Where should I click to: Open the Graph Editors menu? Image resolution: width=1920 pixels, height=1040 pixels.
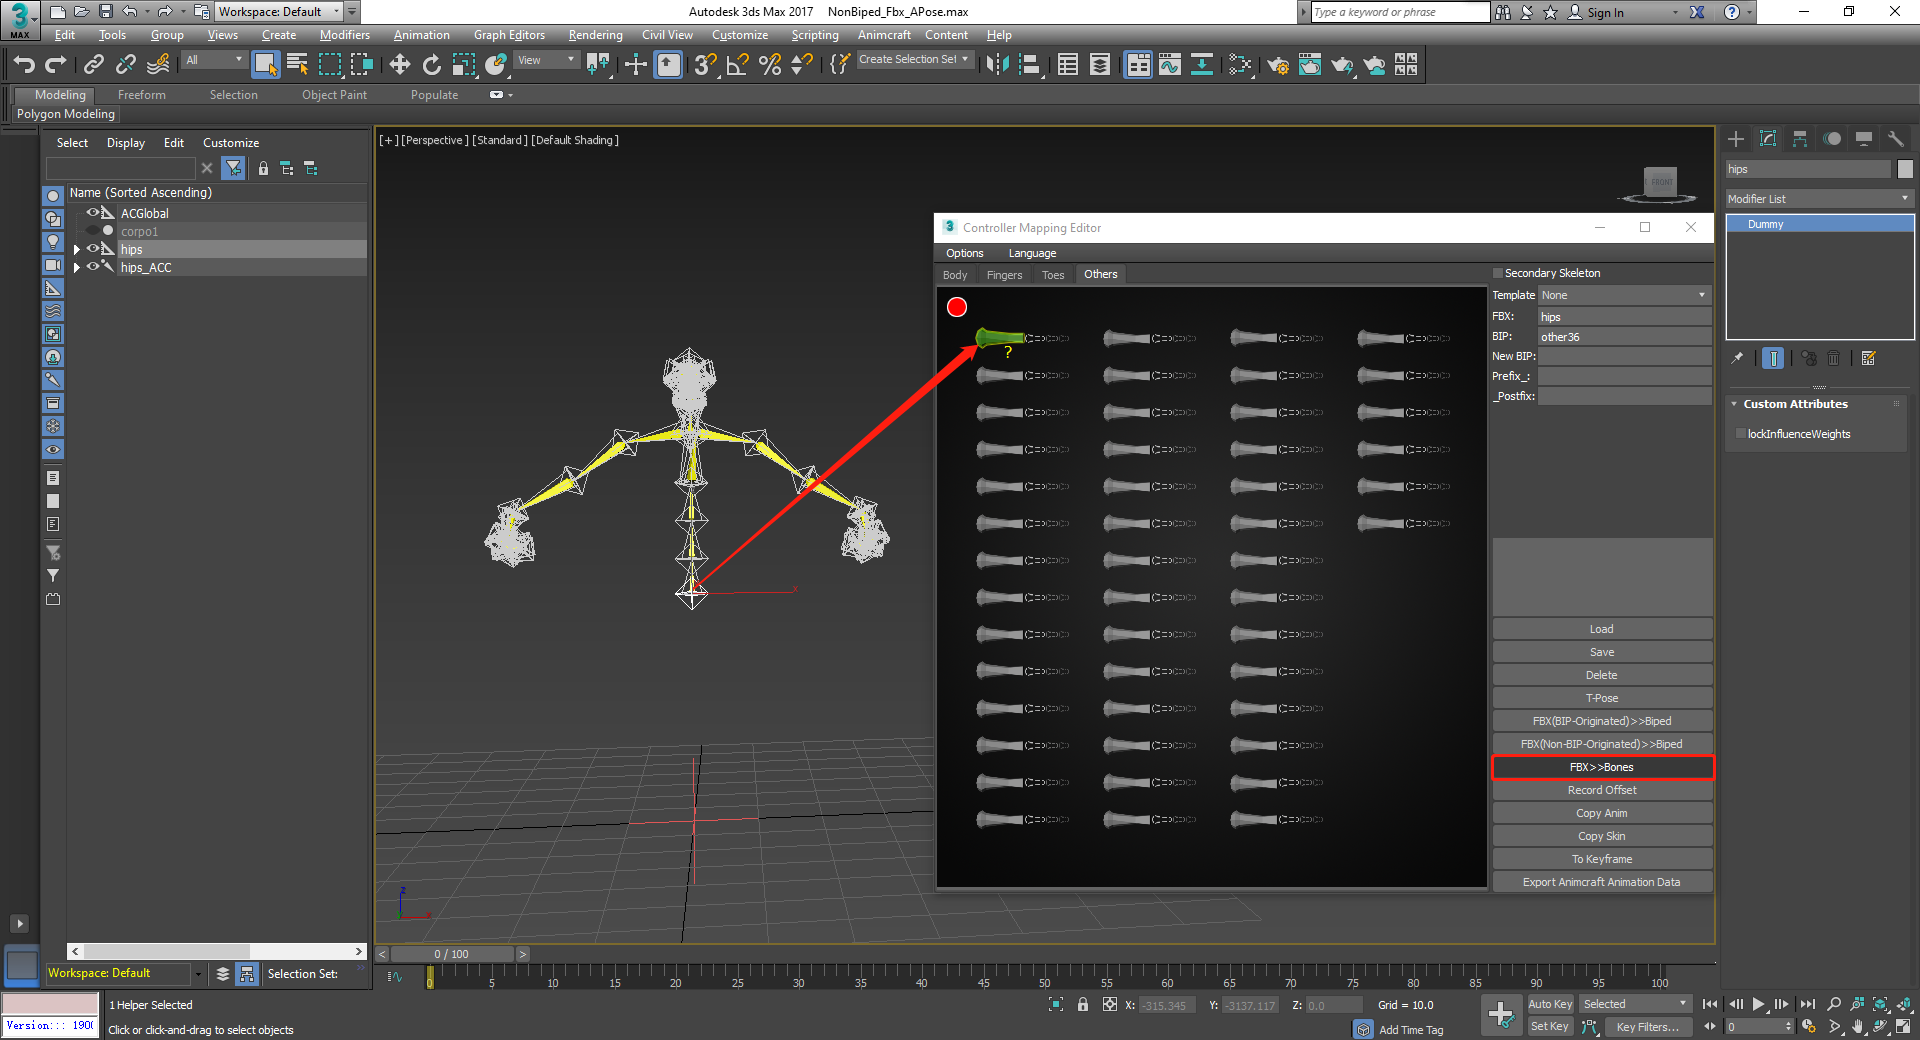(509, 35)
